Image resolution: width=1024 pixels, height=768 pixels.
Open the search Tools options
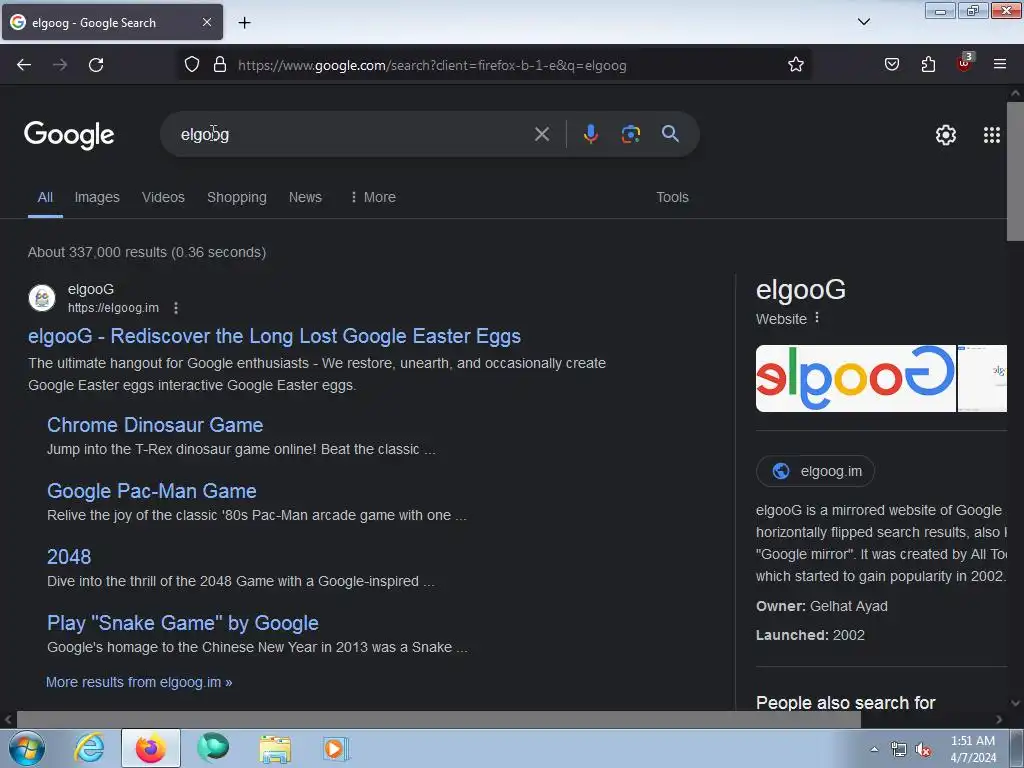(672, 197)
